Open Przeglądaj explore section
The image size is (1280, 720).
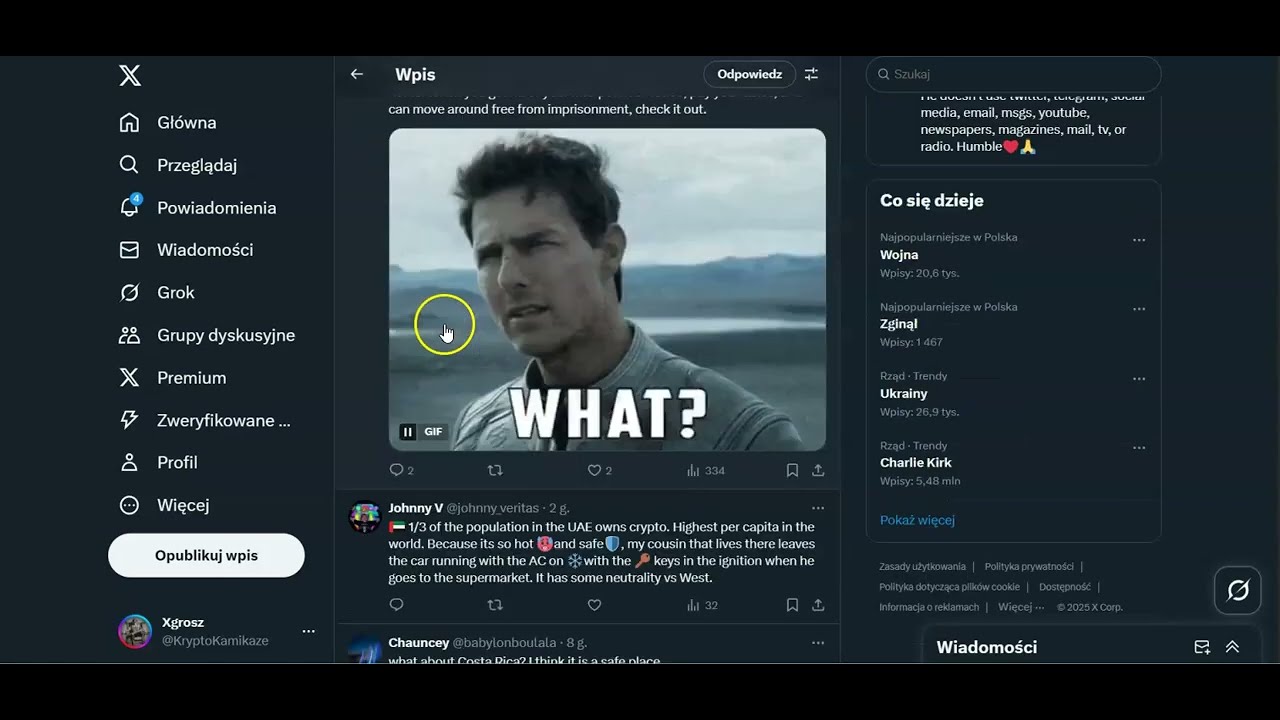pyautogui.click(x=178, y=165)
